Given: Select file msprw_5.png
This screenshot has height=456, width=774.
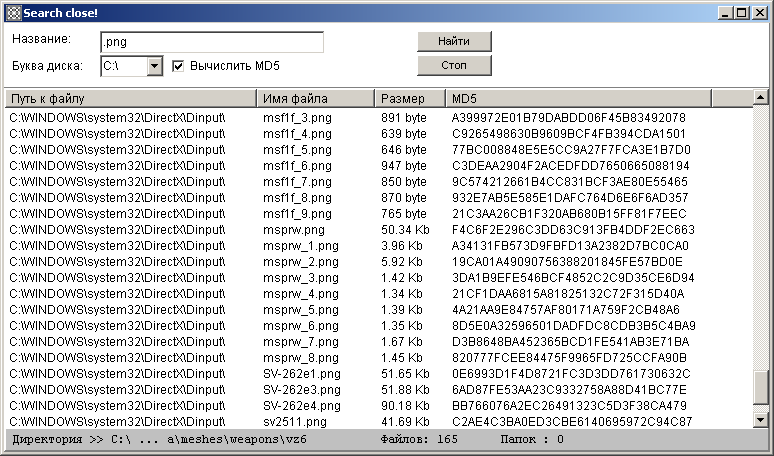Looking at the screenshot, I should (x=301, y=310).
